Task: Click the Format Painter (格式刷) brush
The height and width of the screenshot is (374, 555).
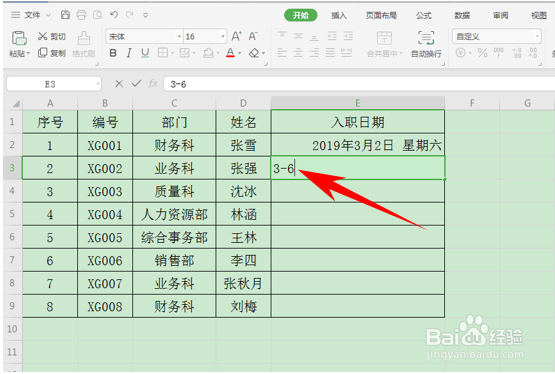Action: coord(84,44)
